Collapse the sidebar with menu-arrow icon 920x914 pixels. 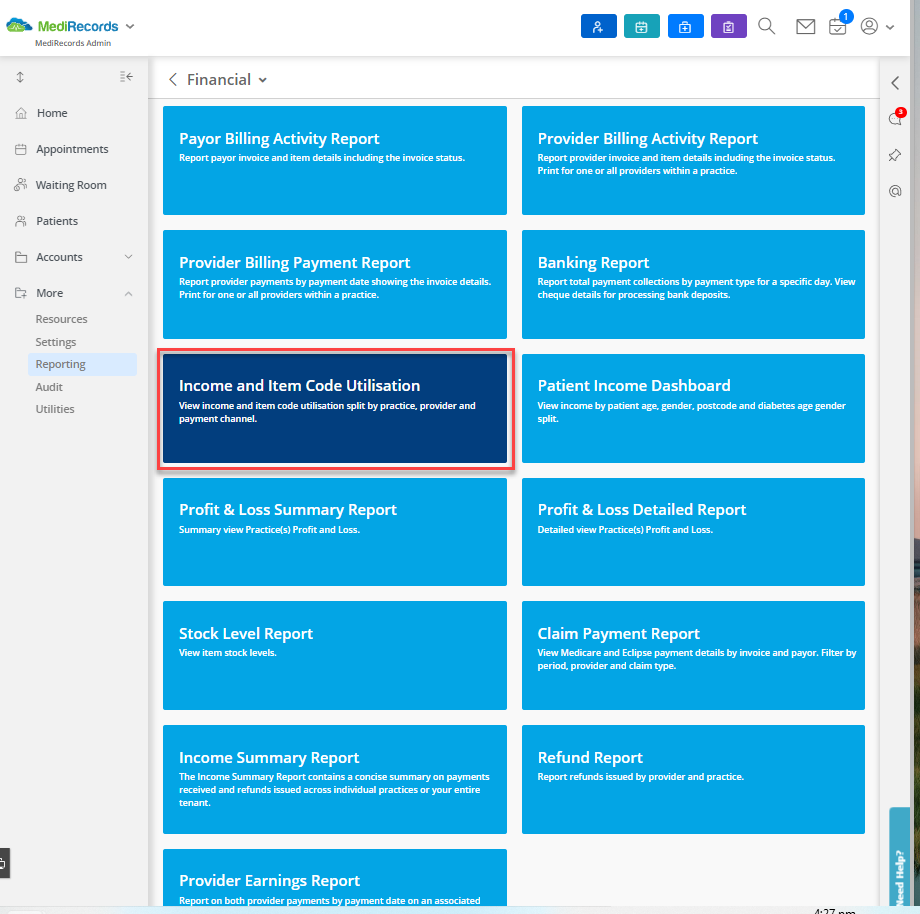tap(126, 77)
